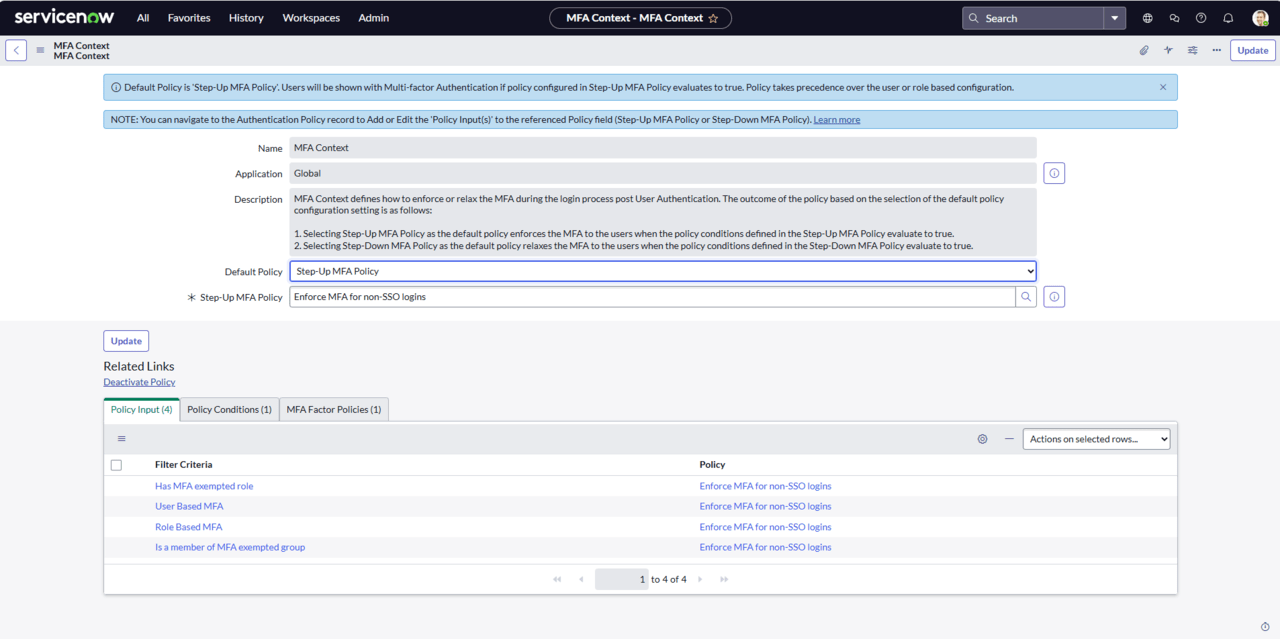Open Step-Up MFA Policy lookup magnifier
This screenshot has width=1280, height=639.
pos(1026,297)
